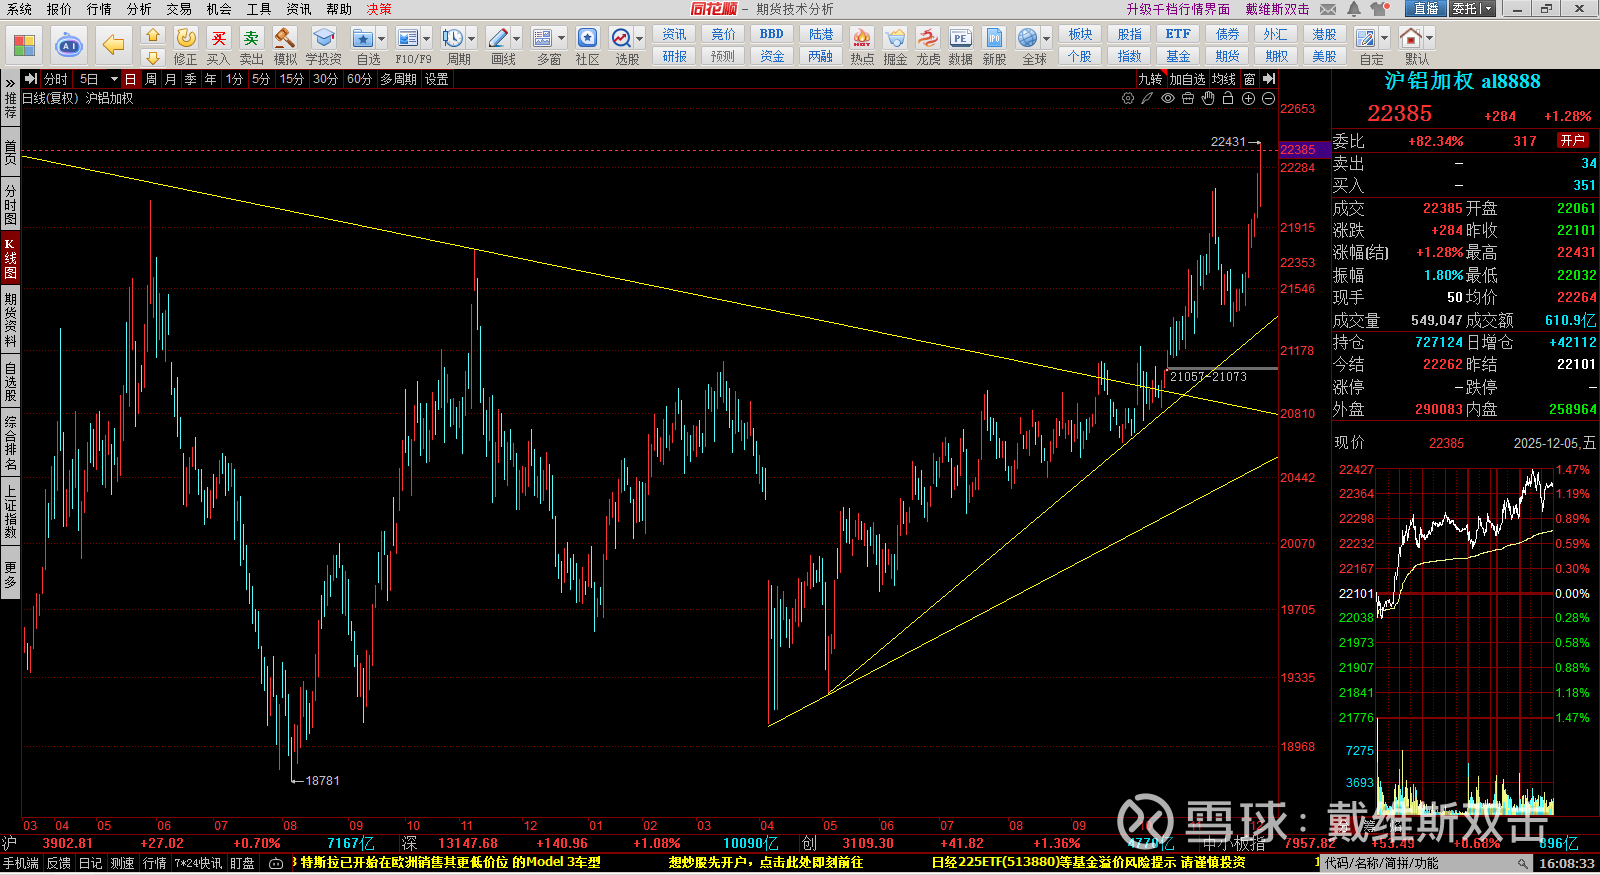The width and height of the screenshot is (1600, 875).
Task: Click the yellow back arrow icon
Action: (114, 45)
